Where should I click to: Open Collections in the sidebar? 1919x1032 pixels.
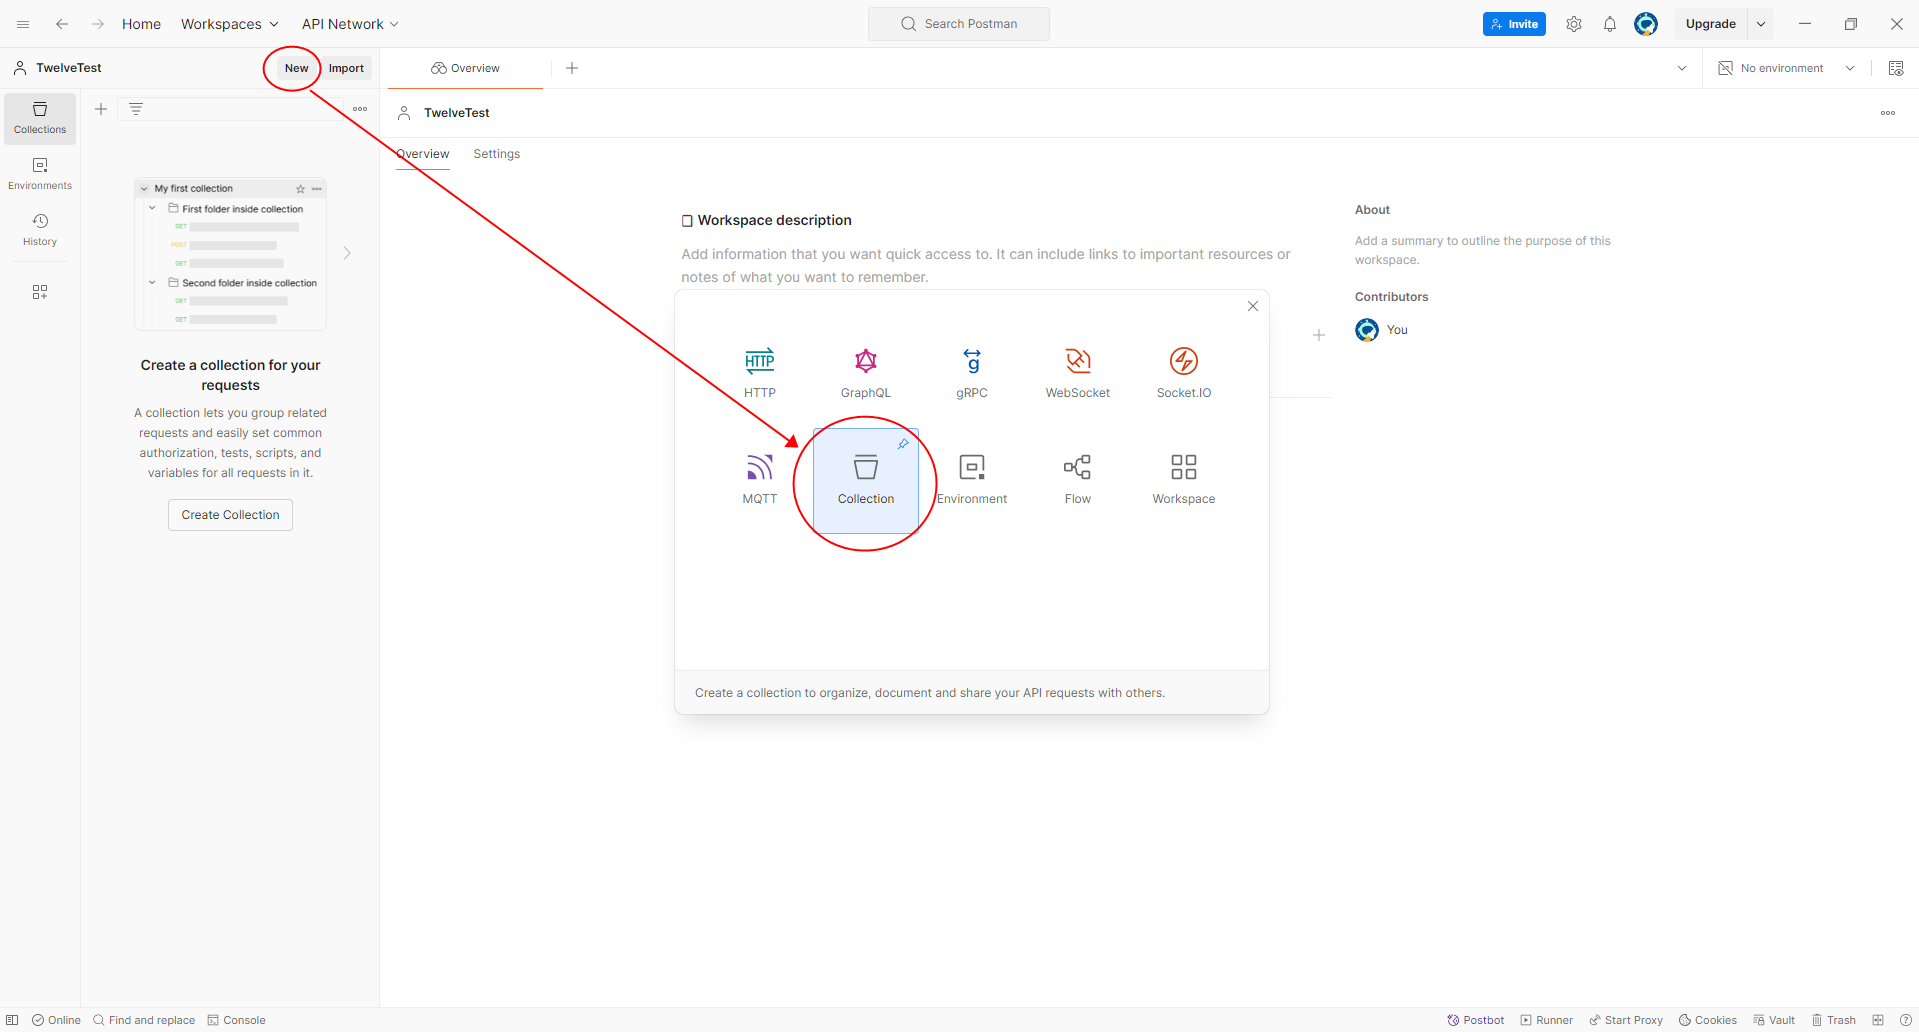tap(40, 118)
